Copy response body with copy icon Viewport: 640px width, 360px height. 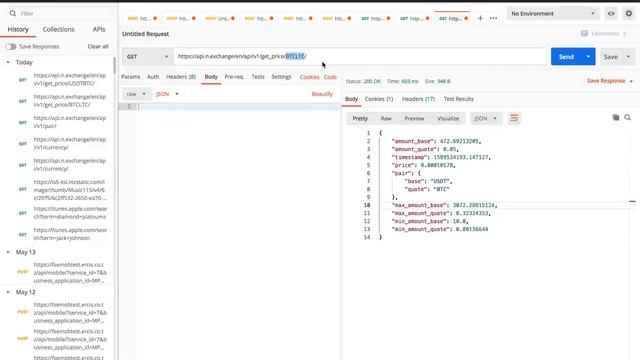coord(616,118)
